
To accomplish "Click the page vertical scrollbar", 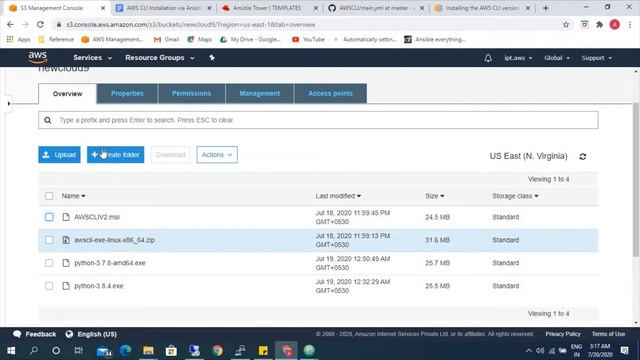I will [x=636, y=180].
